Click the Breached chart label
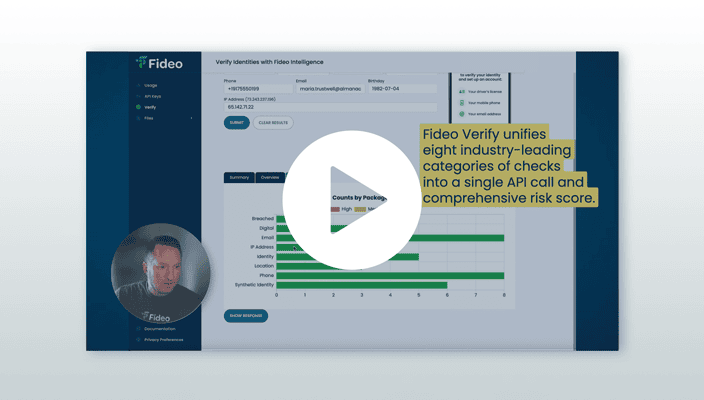This screenshot has height=400, width=704. pos(263,219)
